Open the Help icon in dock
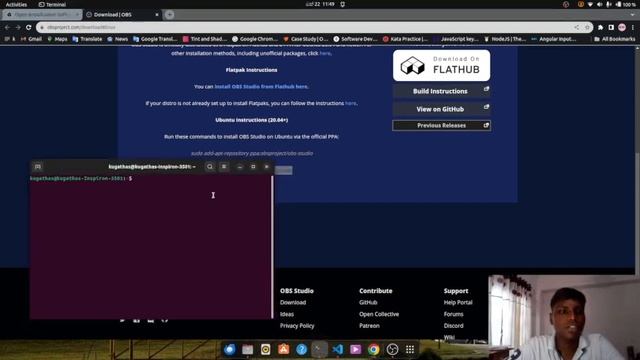The height and width of the screenshot is (360, 640). pos(301,349)
